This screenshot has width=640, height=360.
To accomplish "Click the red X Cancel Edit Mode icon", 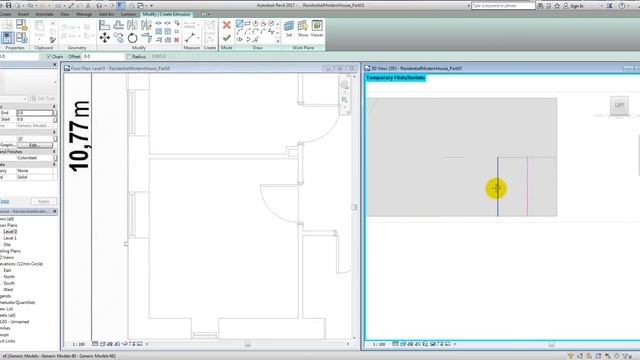I will pyautogui.click(x=227, y=25).
